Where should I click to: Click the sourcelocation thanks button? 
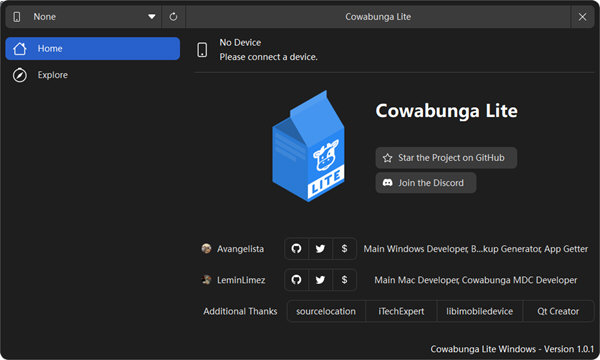point(326,311)
